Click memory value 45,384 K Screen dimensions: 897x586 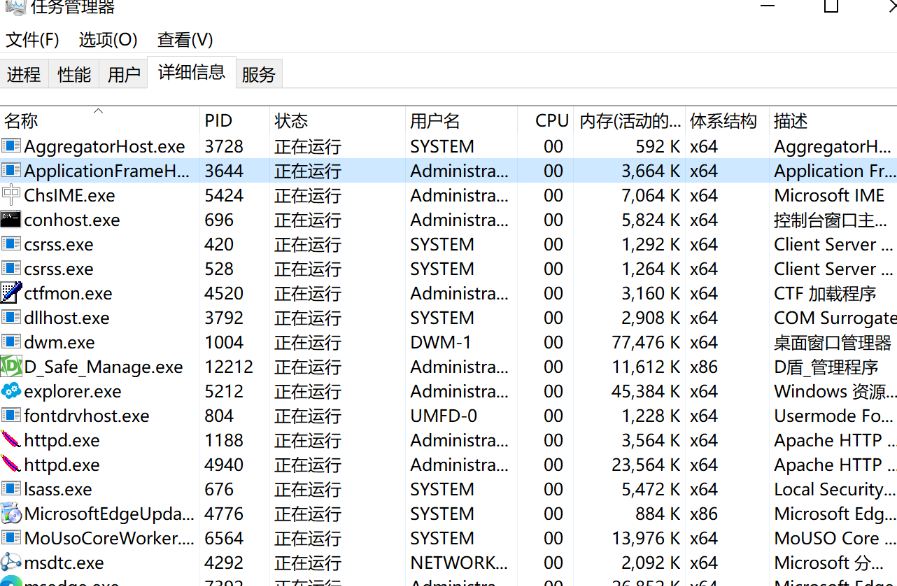pyautogui.click(x=646, y=391)
